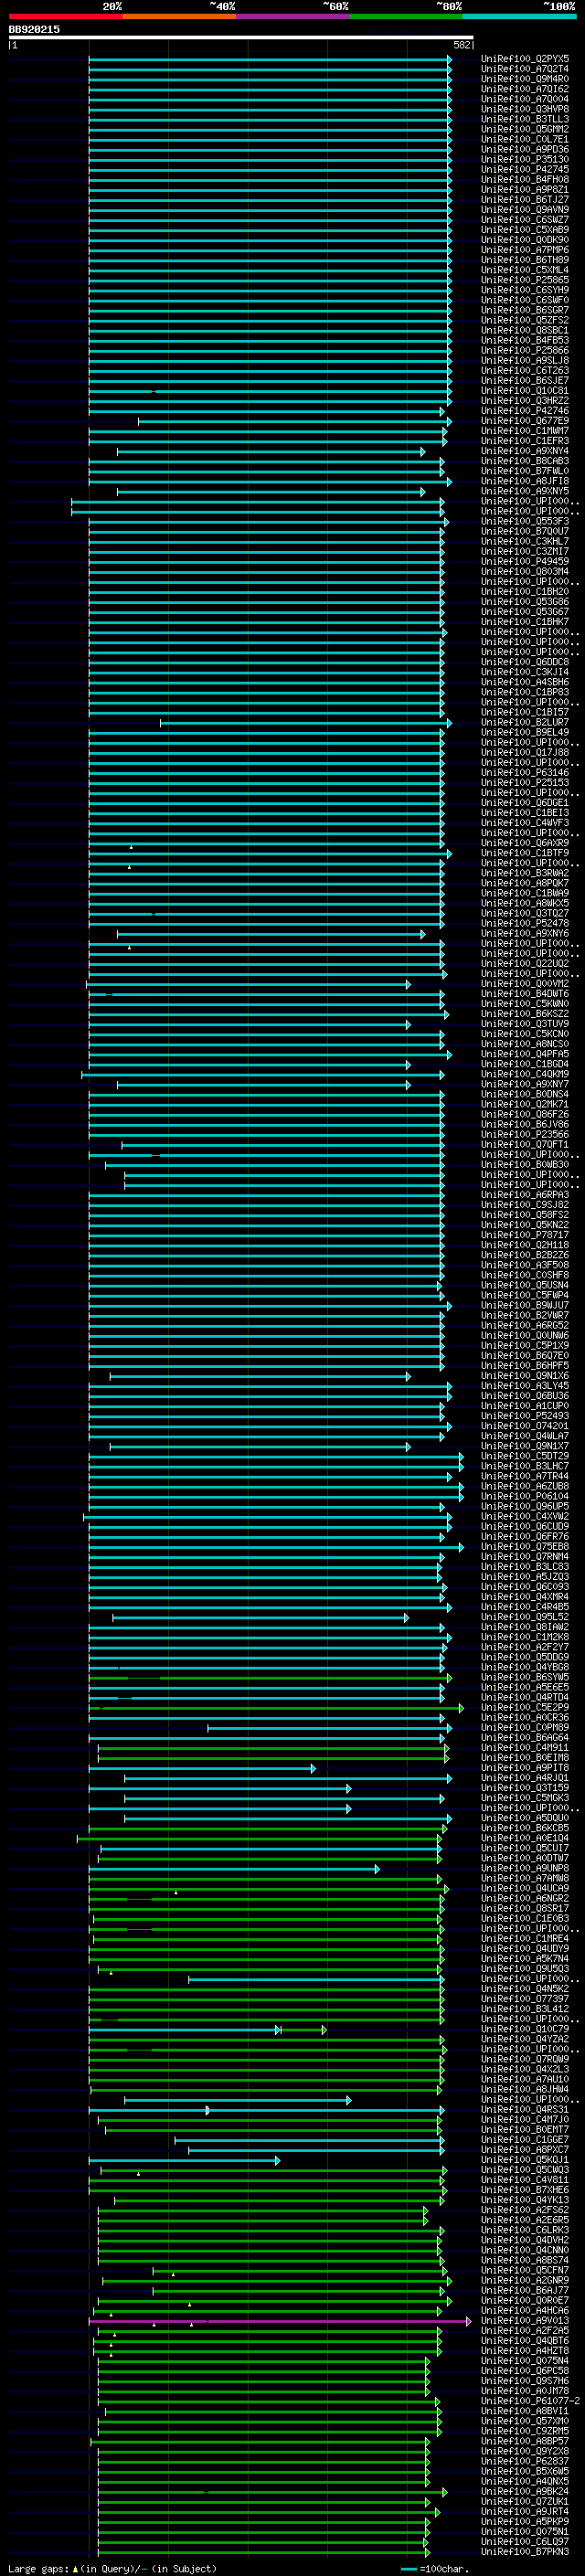This screenshot has height=2576, width=585.
Task: Select hit label UniRef100_A9SLJ8
Action: (x=525, y=361)
